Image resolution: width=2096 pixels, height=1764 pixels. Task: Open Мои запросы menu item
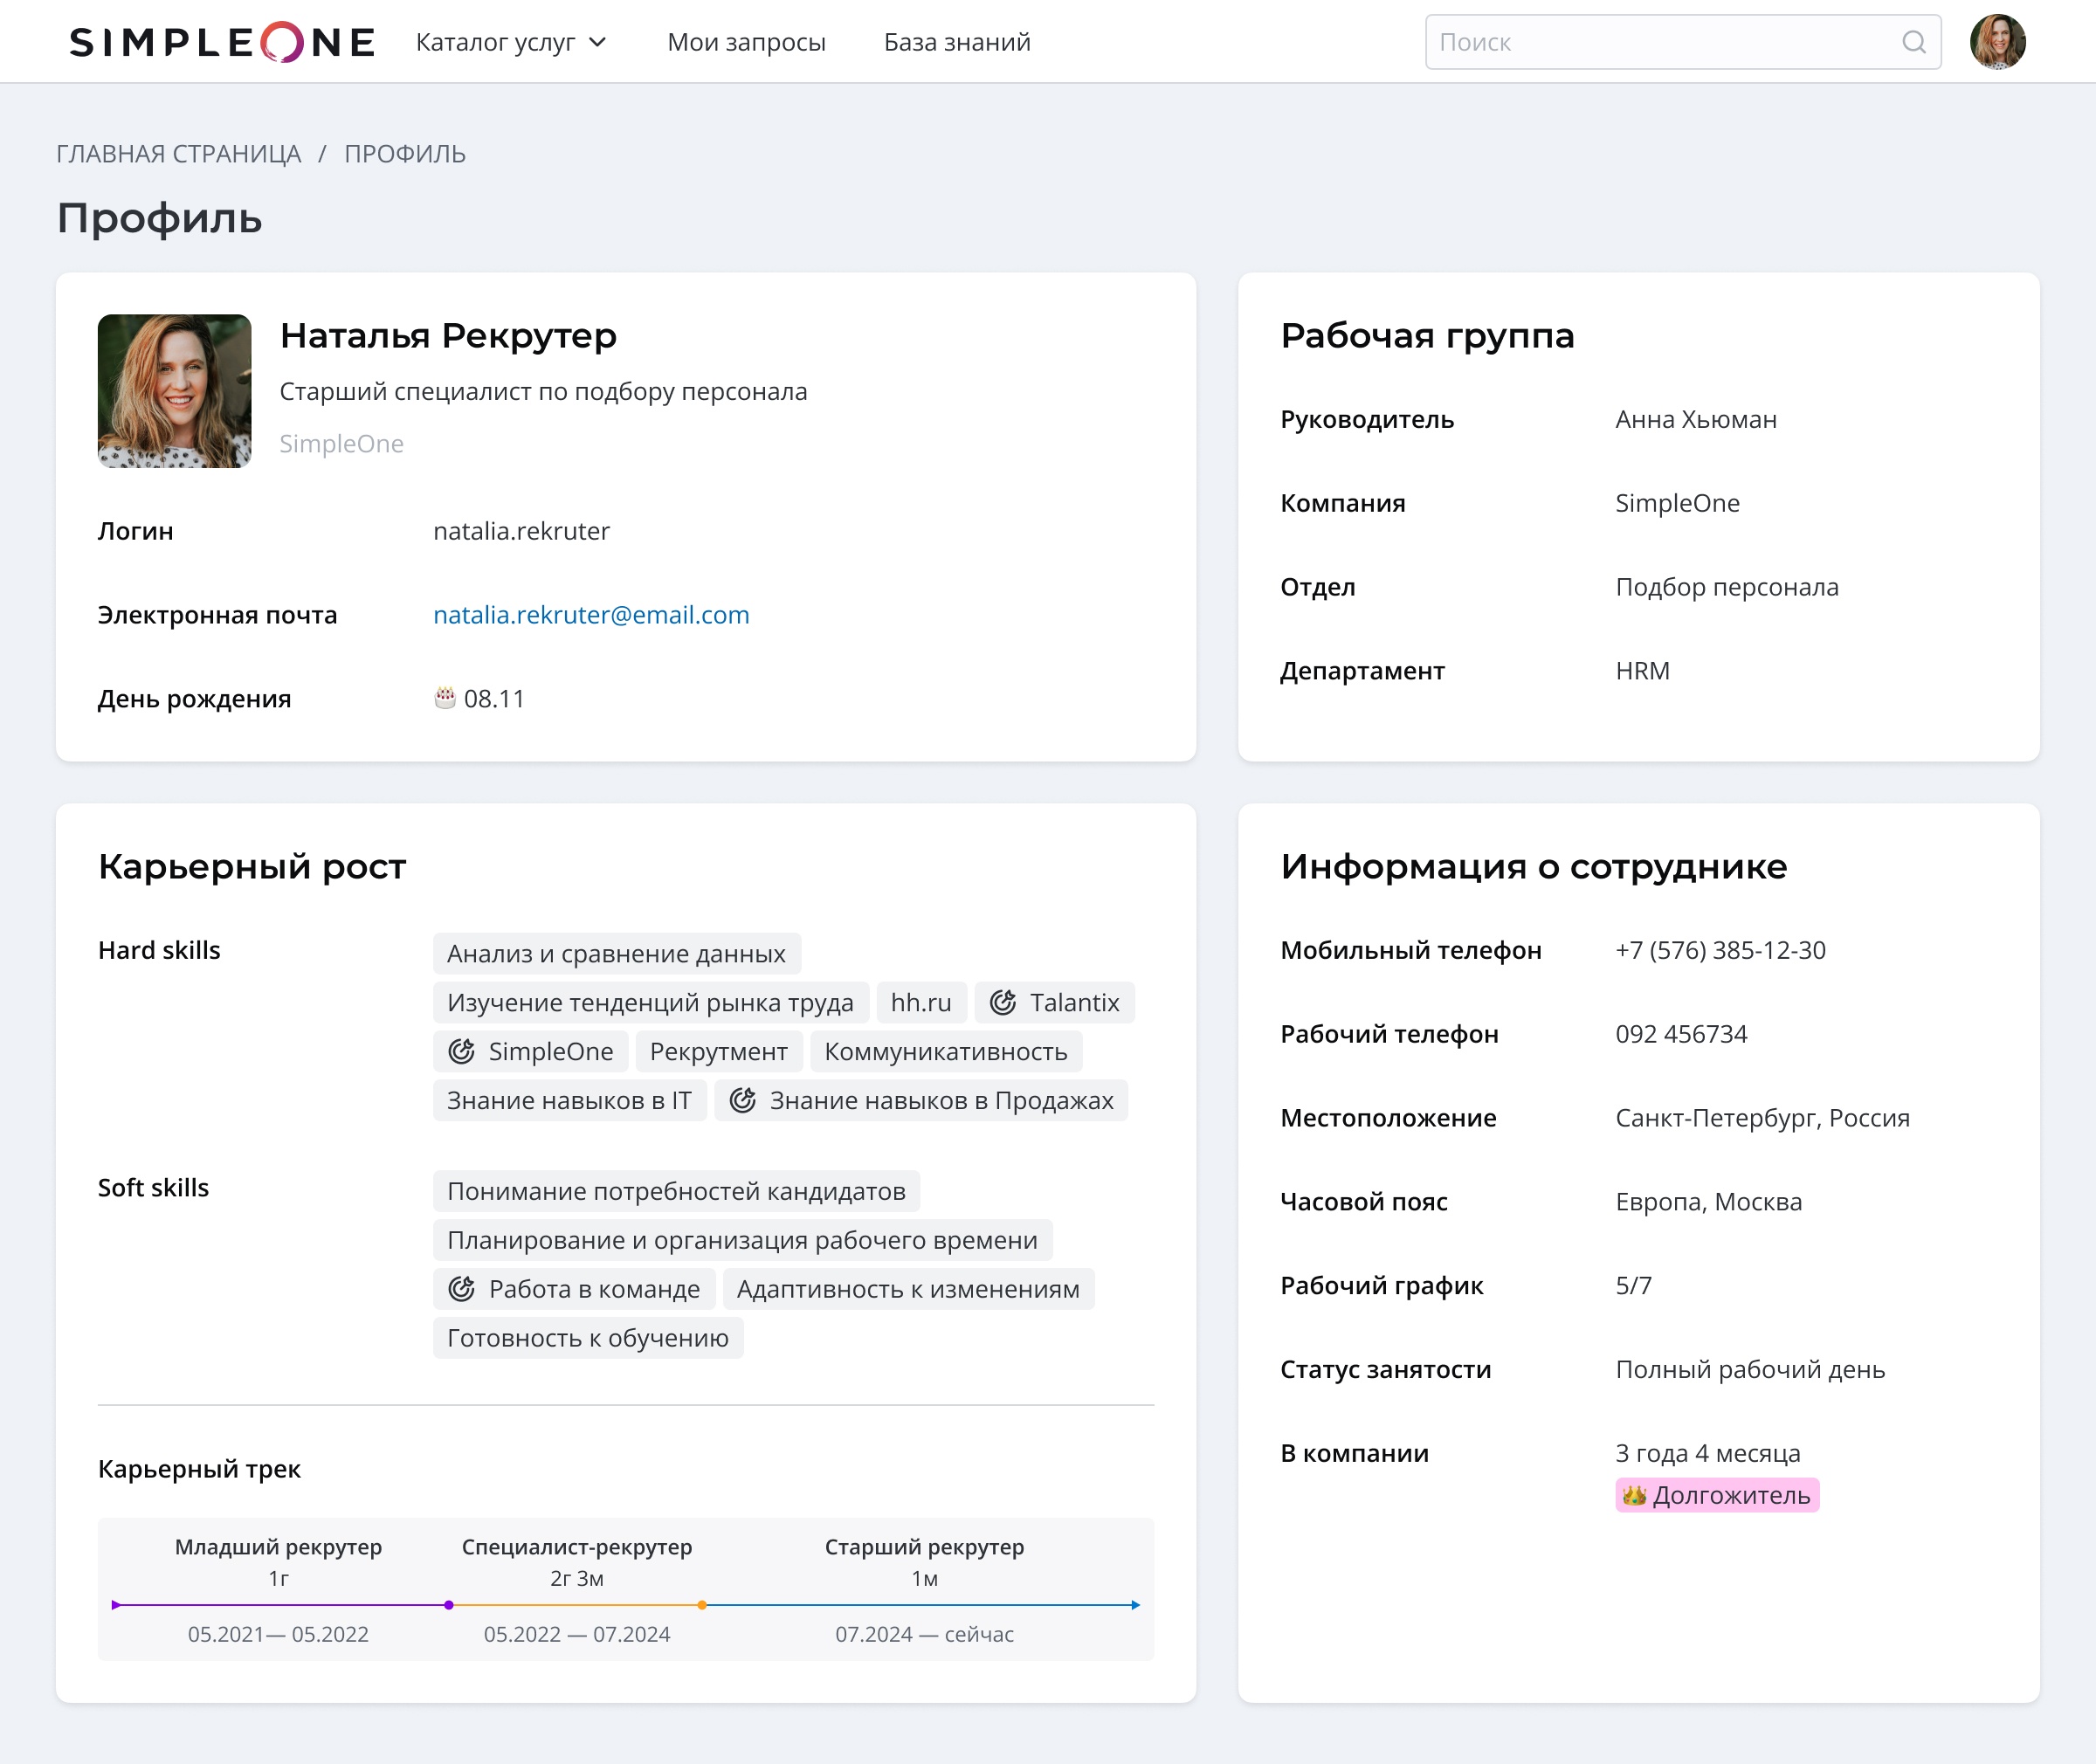746,42
